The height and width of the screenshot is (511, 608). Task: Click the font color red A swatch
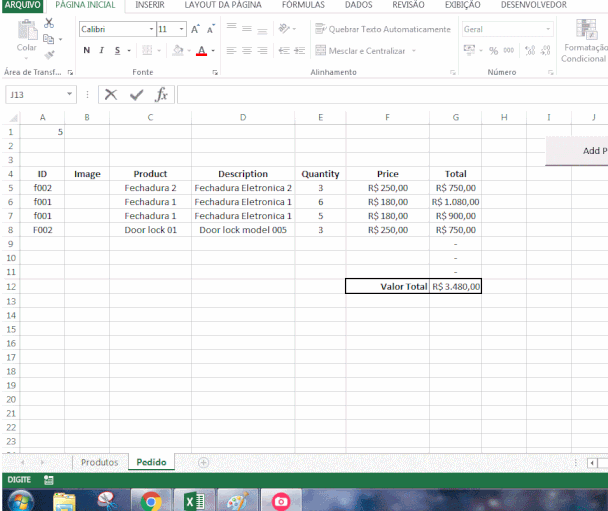point(200,50)
